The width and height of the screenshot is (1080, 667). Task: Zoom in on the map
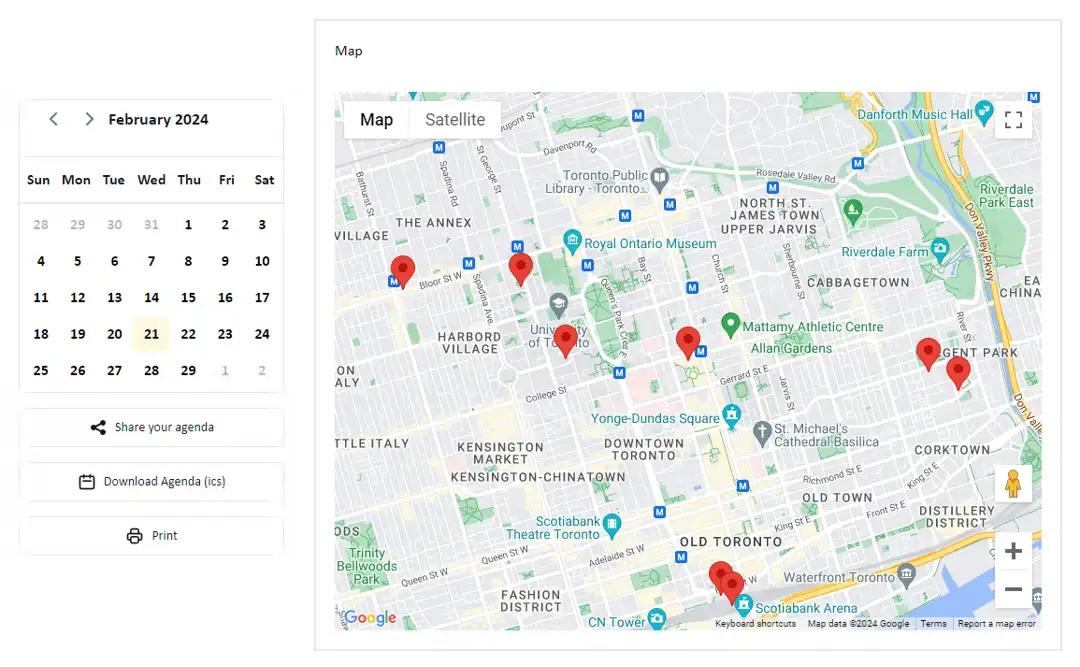click(x=1013, y=551)
